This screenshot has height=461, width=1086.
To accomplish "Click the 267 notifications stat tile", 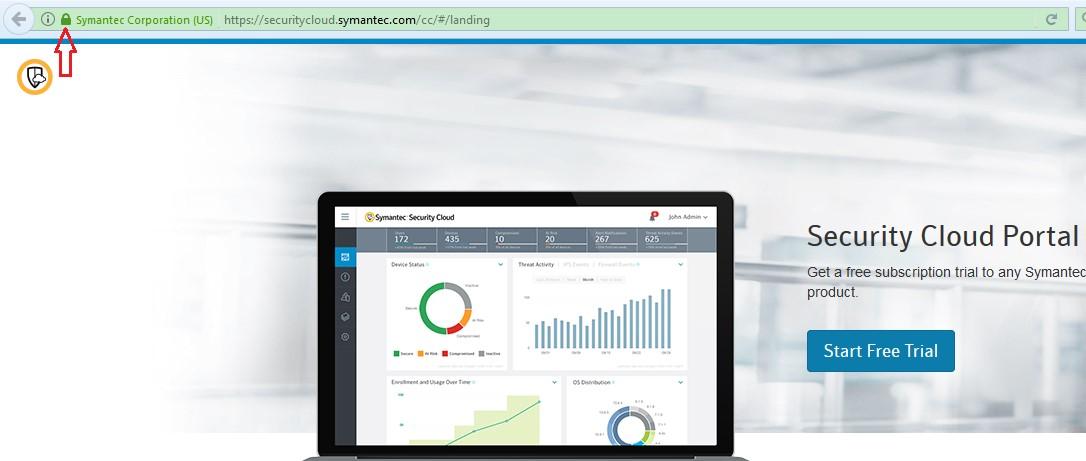I will click(614, 239).
